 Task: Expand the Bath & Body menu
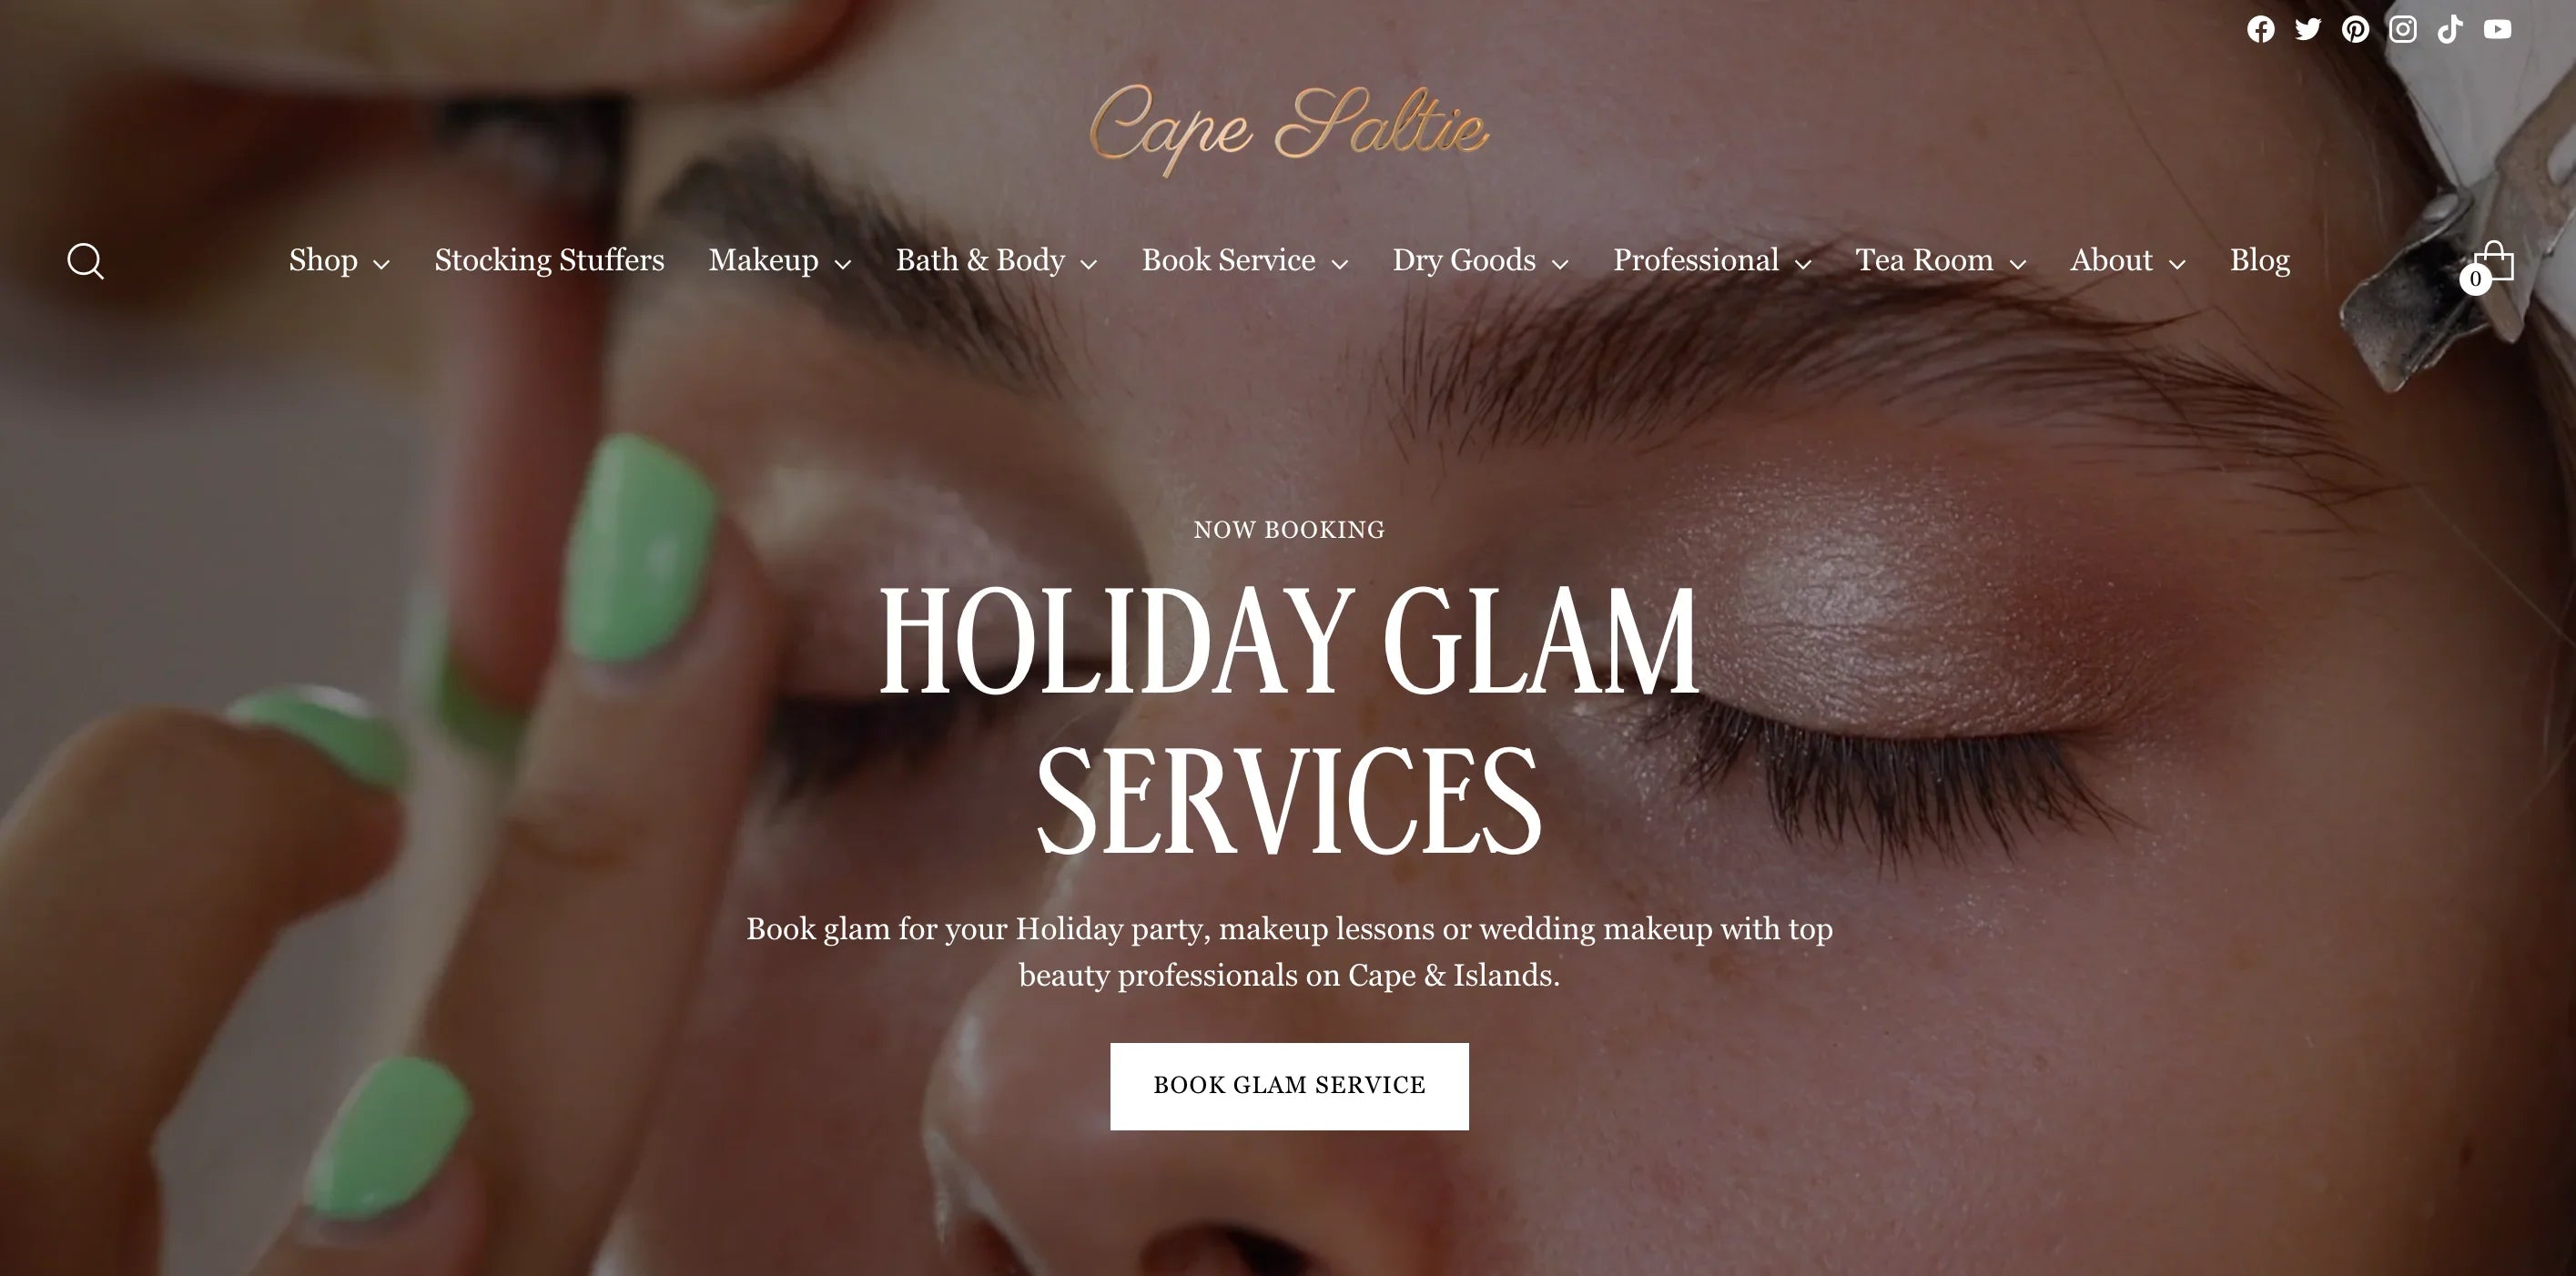(x=996, y=261)
